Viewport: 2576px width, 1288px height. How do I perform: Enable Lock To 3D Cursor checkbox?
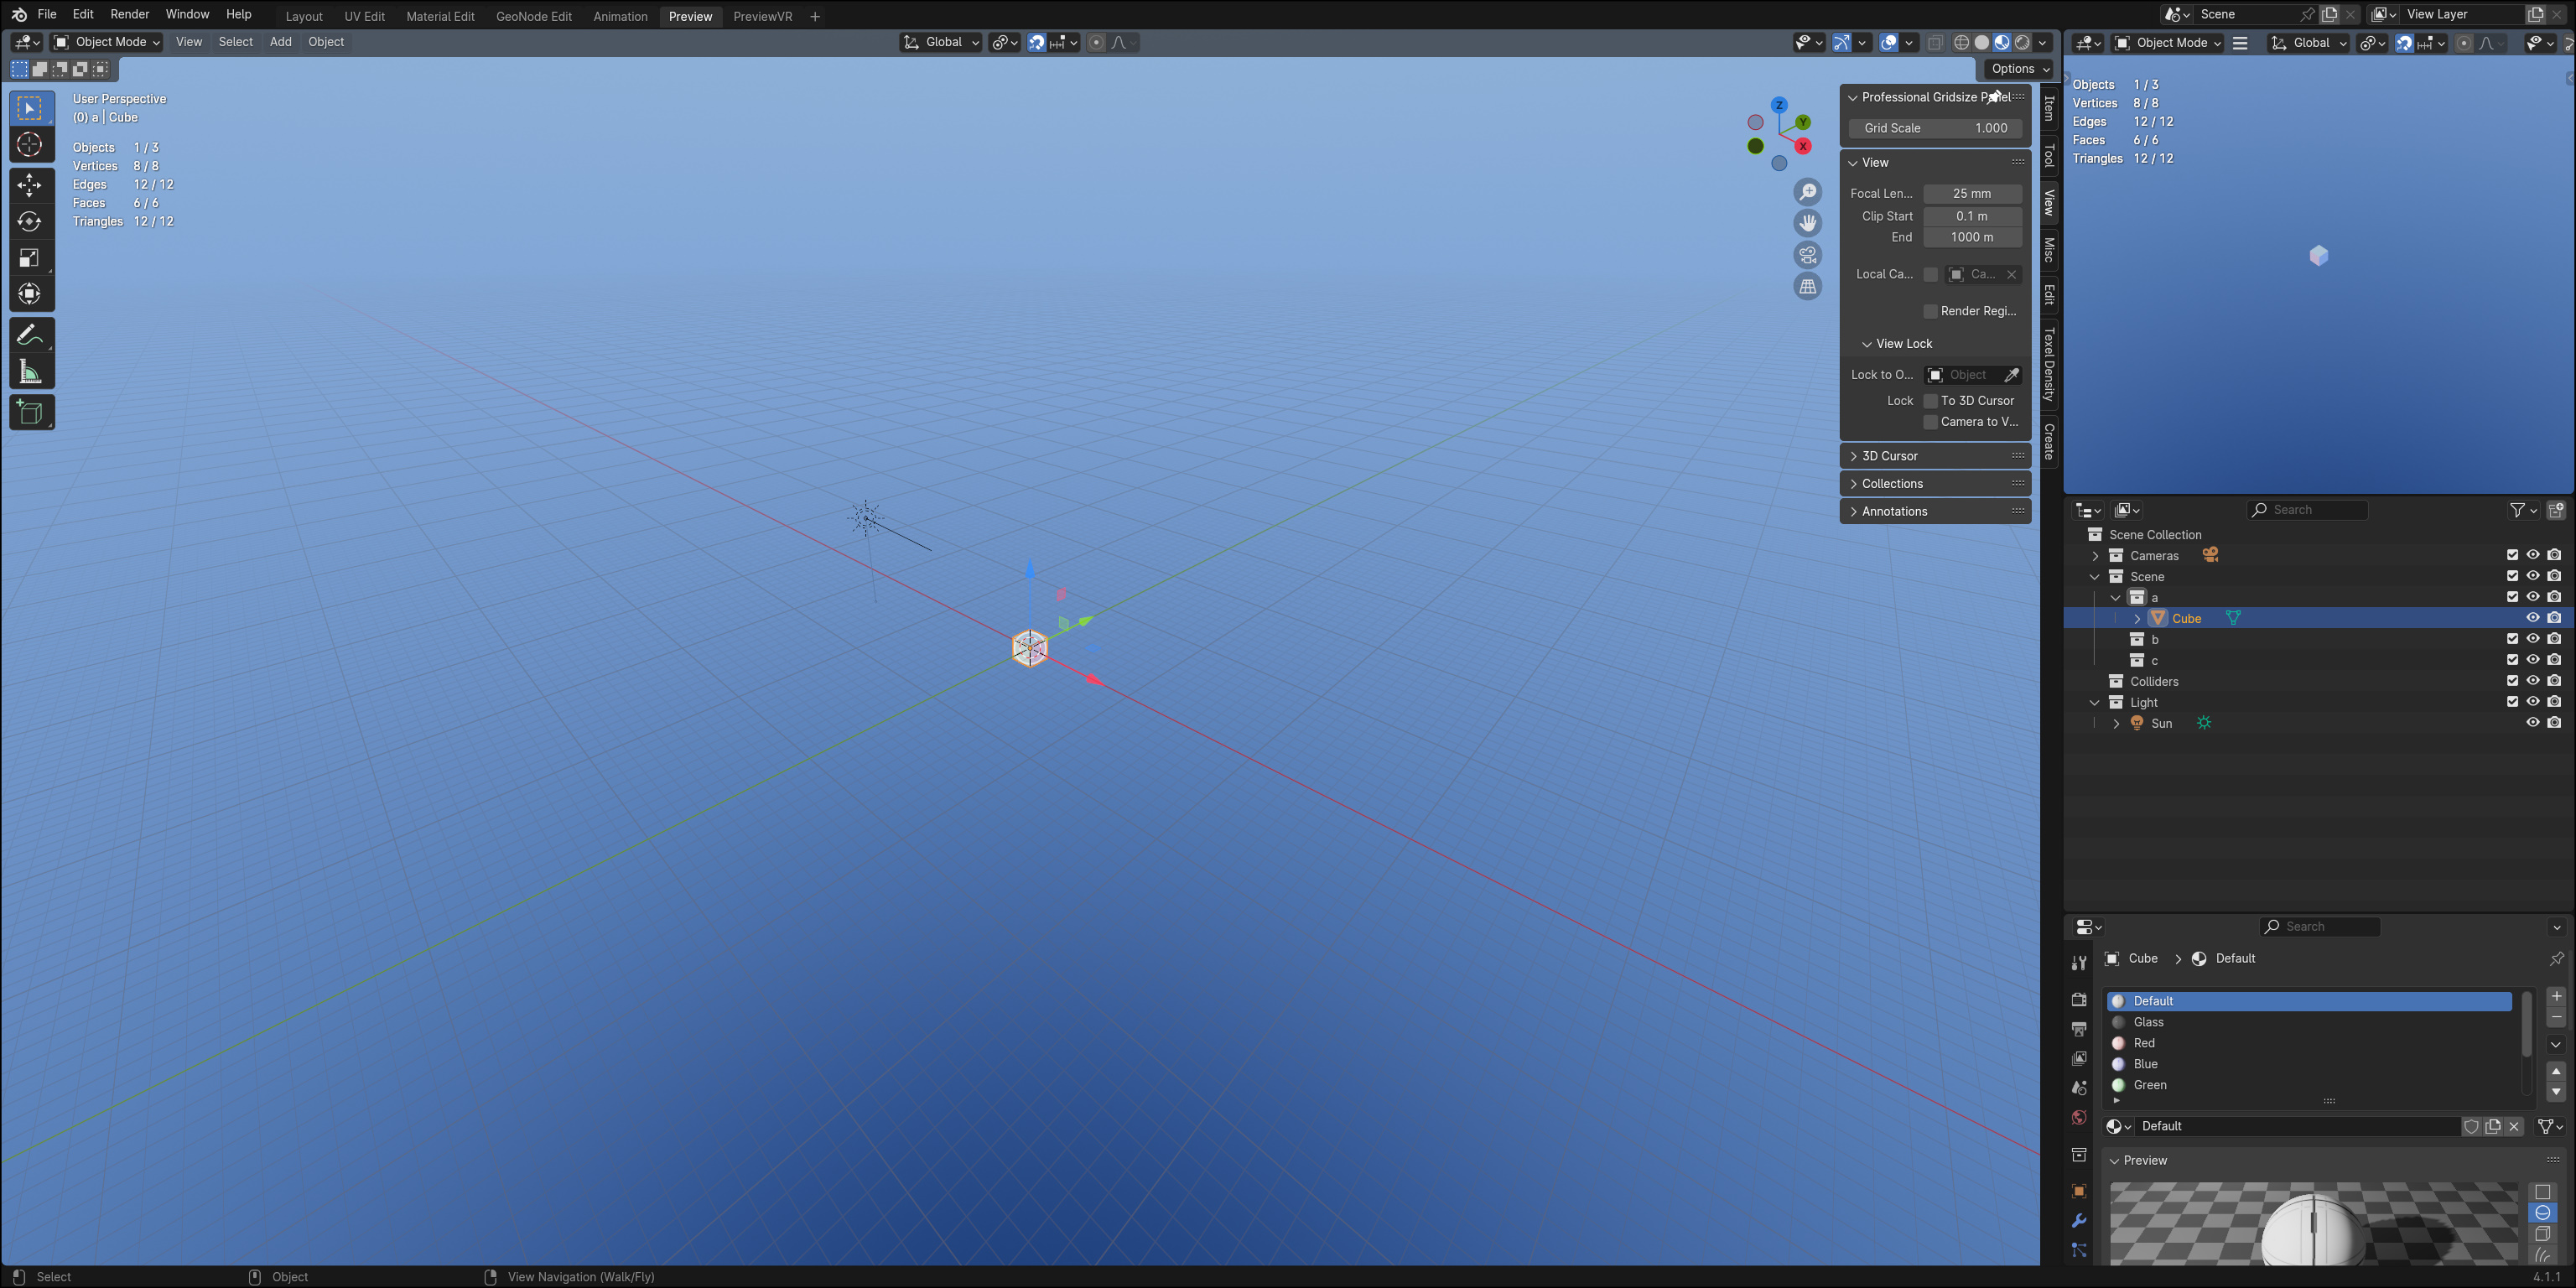(x=1931, y=401)
